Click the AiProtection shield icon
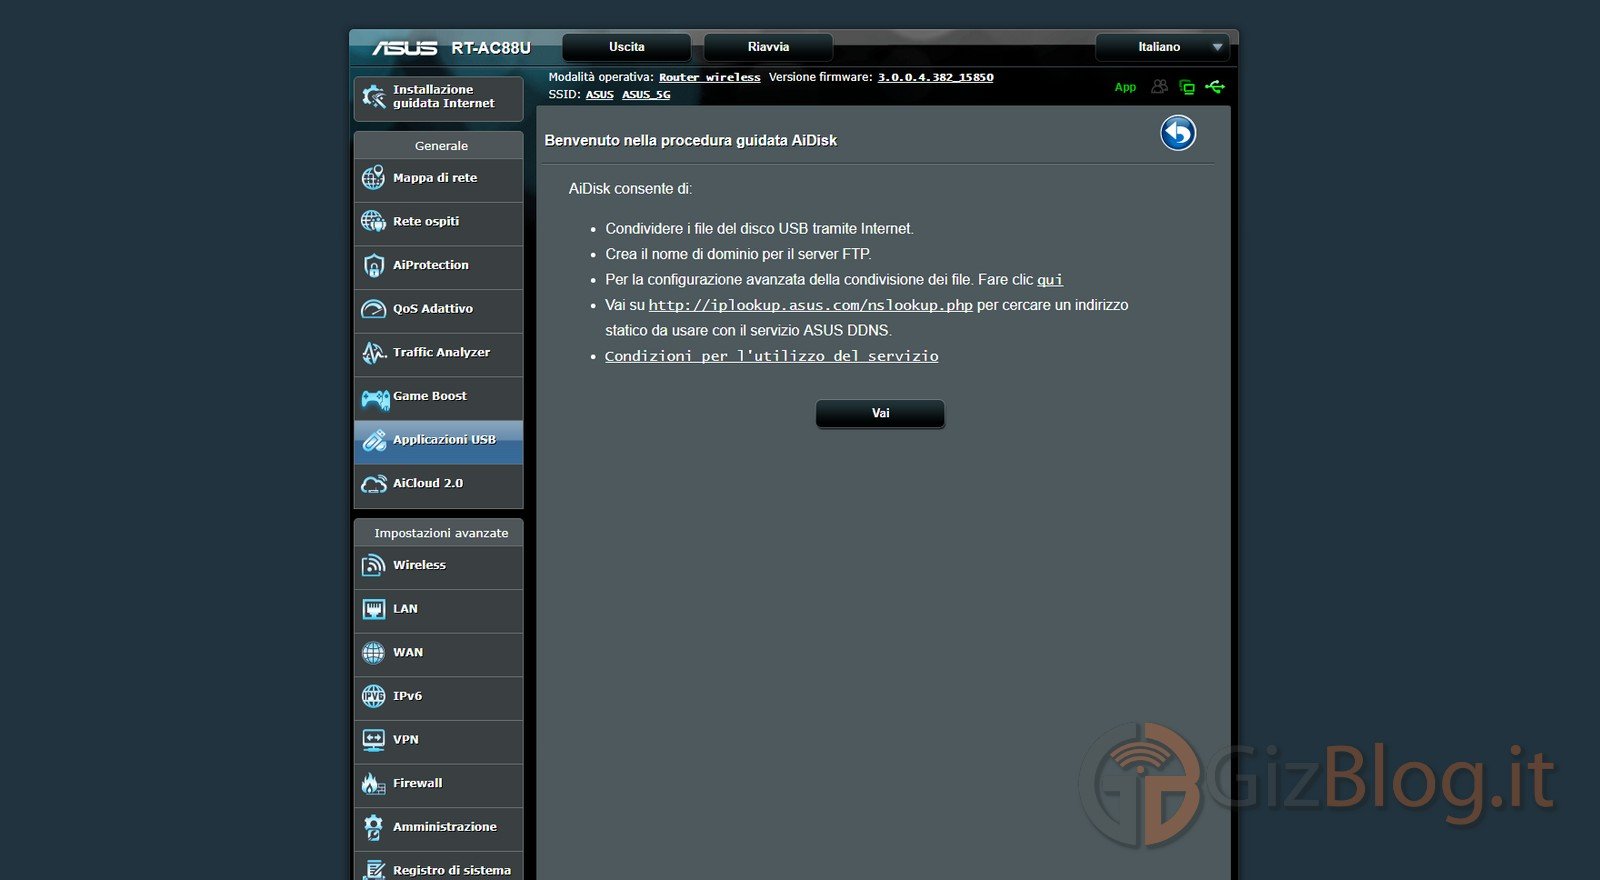The image size is (1600, 880). [373, 265]
